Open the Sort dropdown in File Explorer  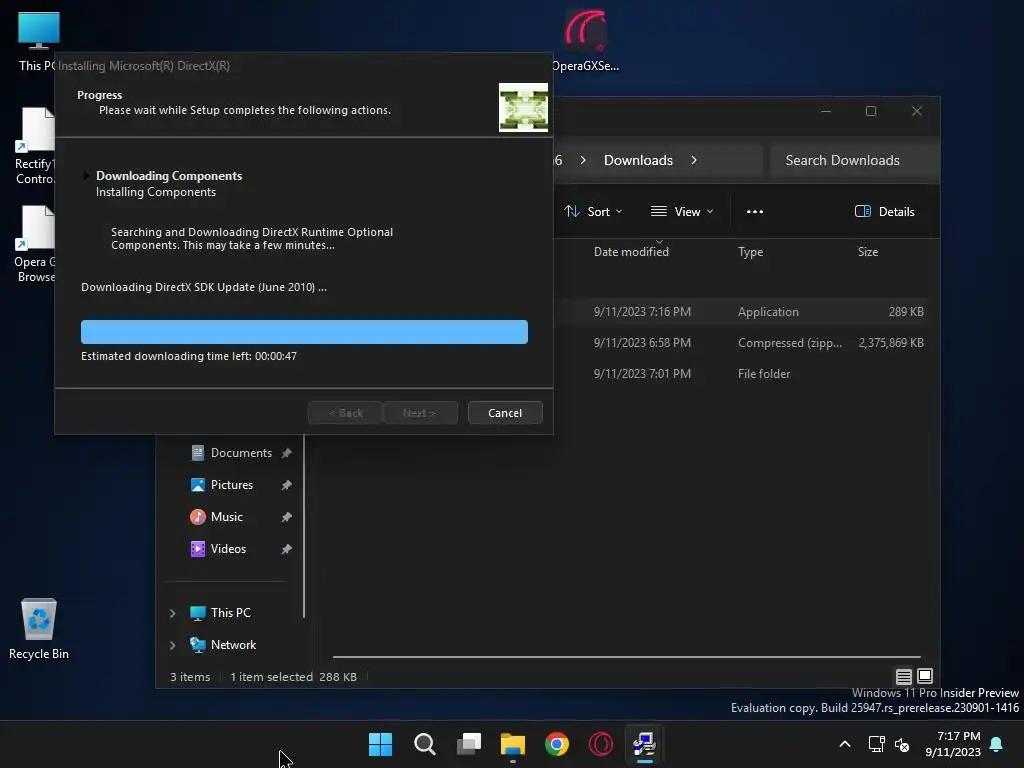[x=593, y=212]
